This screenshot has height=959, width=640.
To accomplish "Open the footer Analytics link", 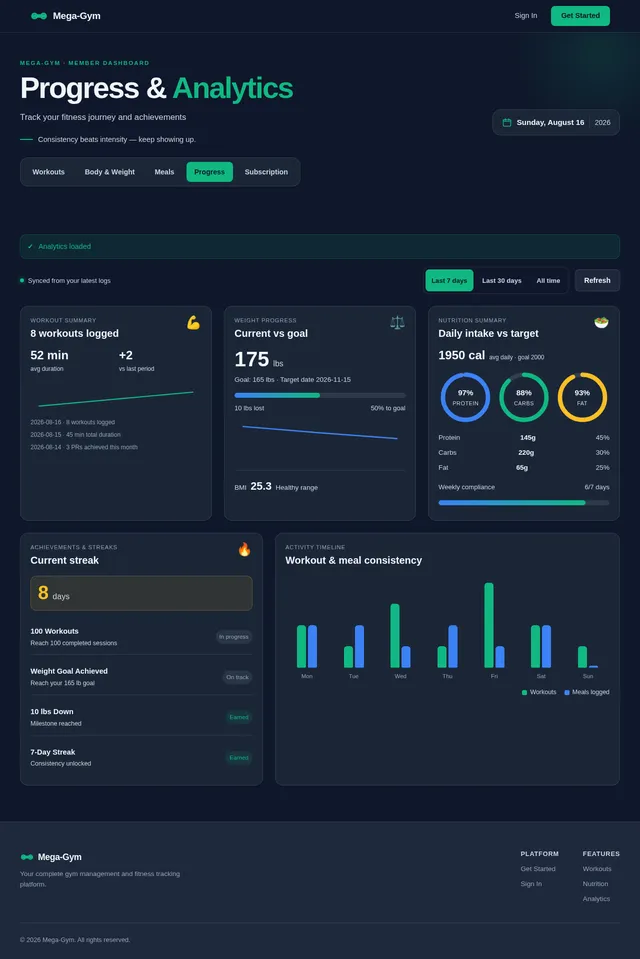I will tap(596, 899).
